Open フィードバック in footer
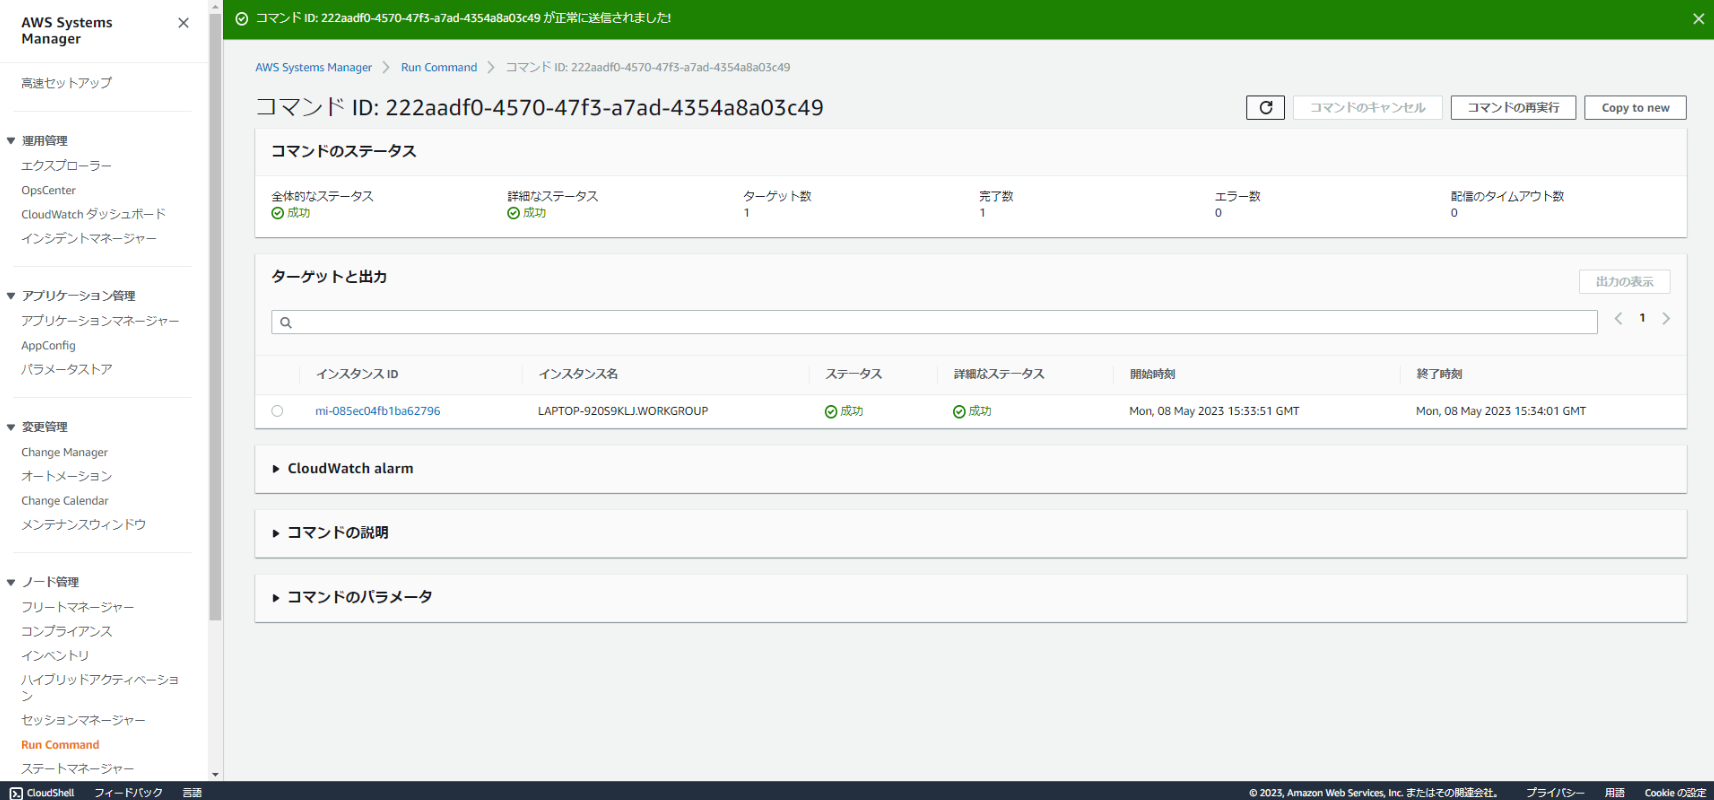The width and height of the screenshot is (1714, 800). coord(128,792)
